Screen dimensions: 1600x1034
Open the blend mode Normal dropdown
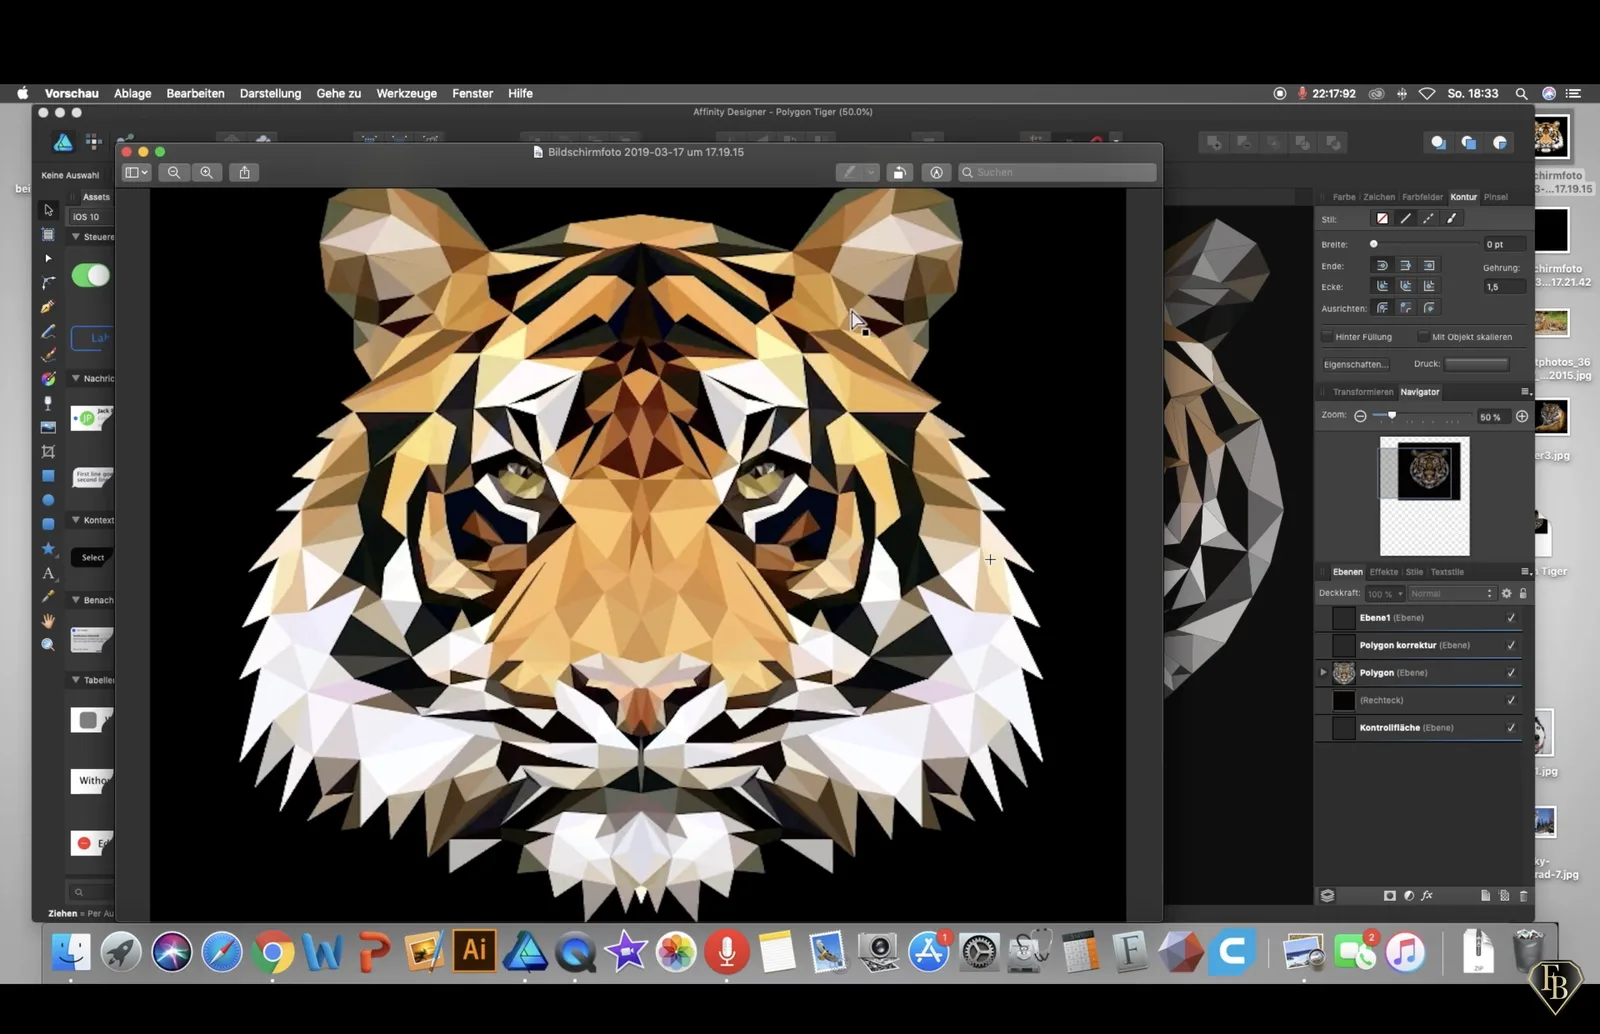point(1450,593)
